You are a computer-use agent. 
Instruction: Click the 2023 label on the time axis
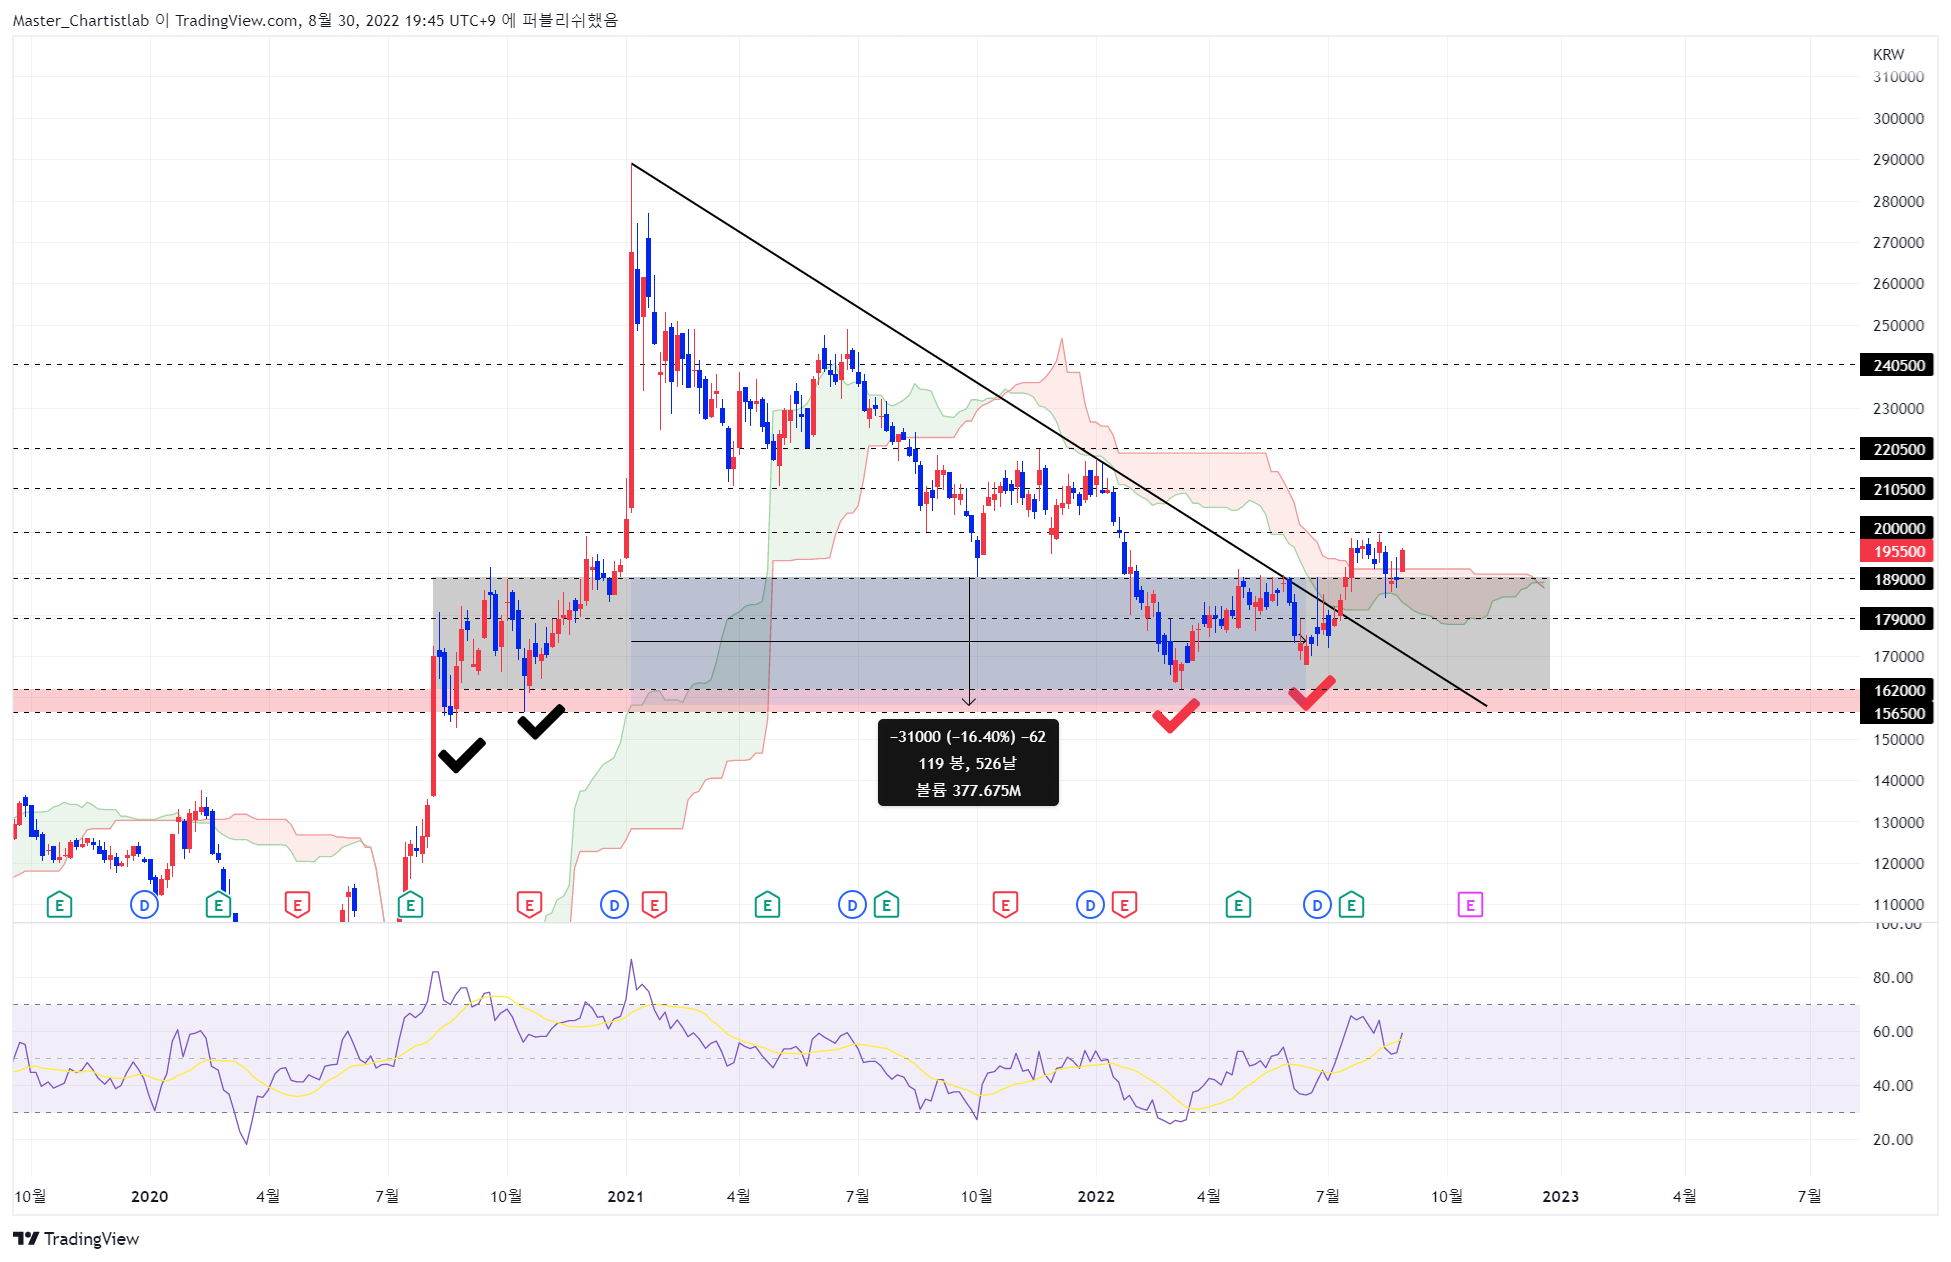[1560, 1197]
